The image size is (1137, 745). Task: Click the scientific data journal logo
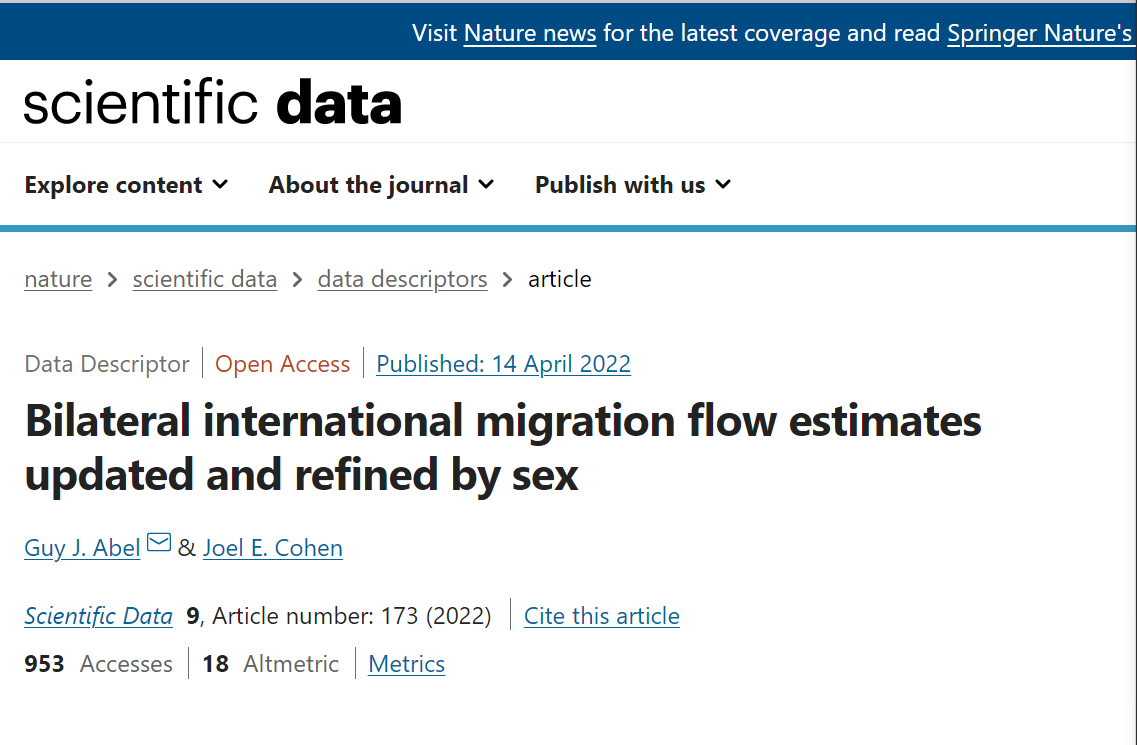click(x=212, y=104)
